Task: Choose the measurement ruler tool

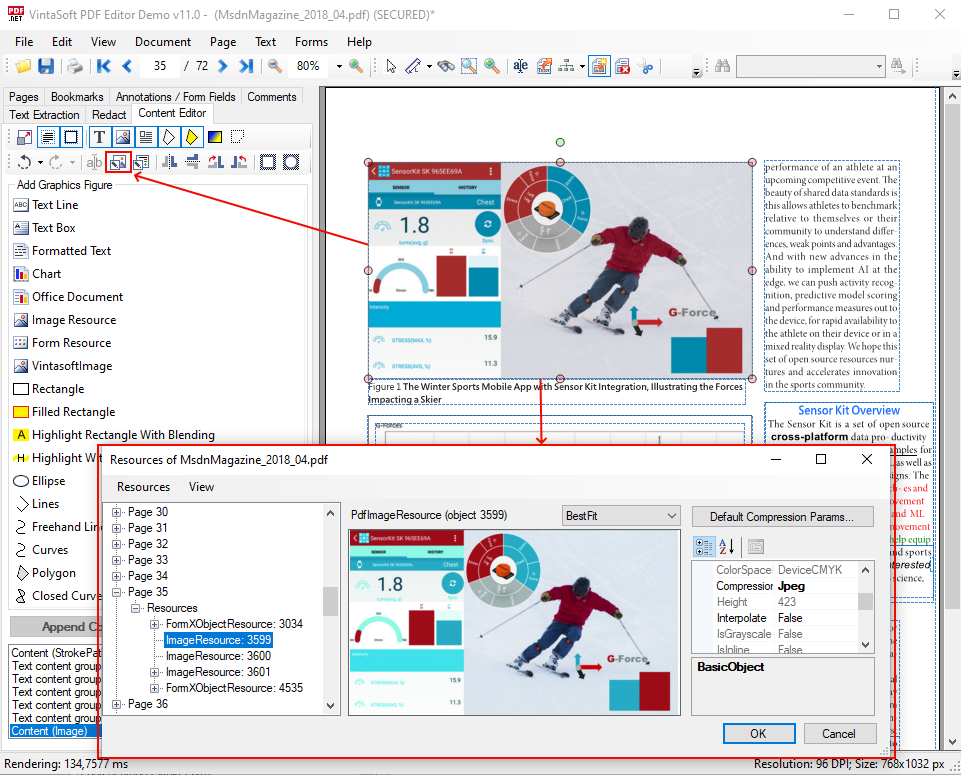Action: click(413, 66)
